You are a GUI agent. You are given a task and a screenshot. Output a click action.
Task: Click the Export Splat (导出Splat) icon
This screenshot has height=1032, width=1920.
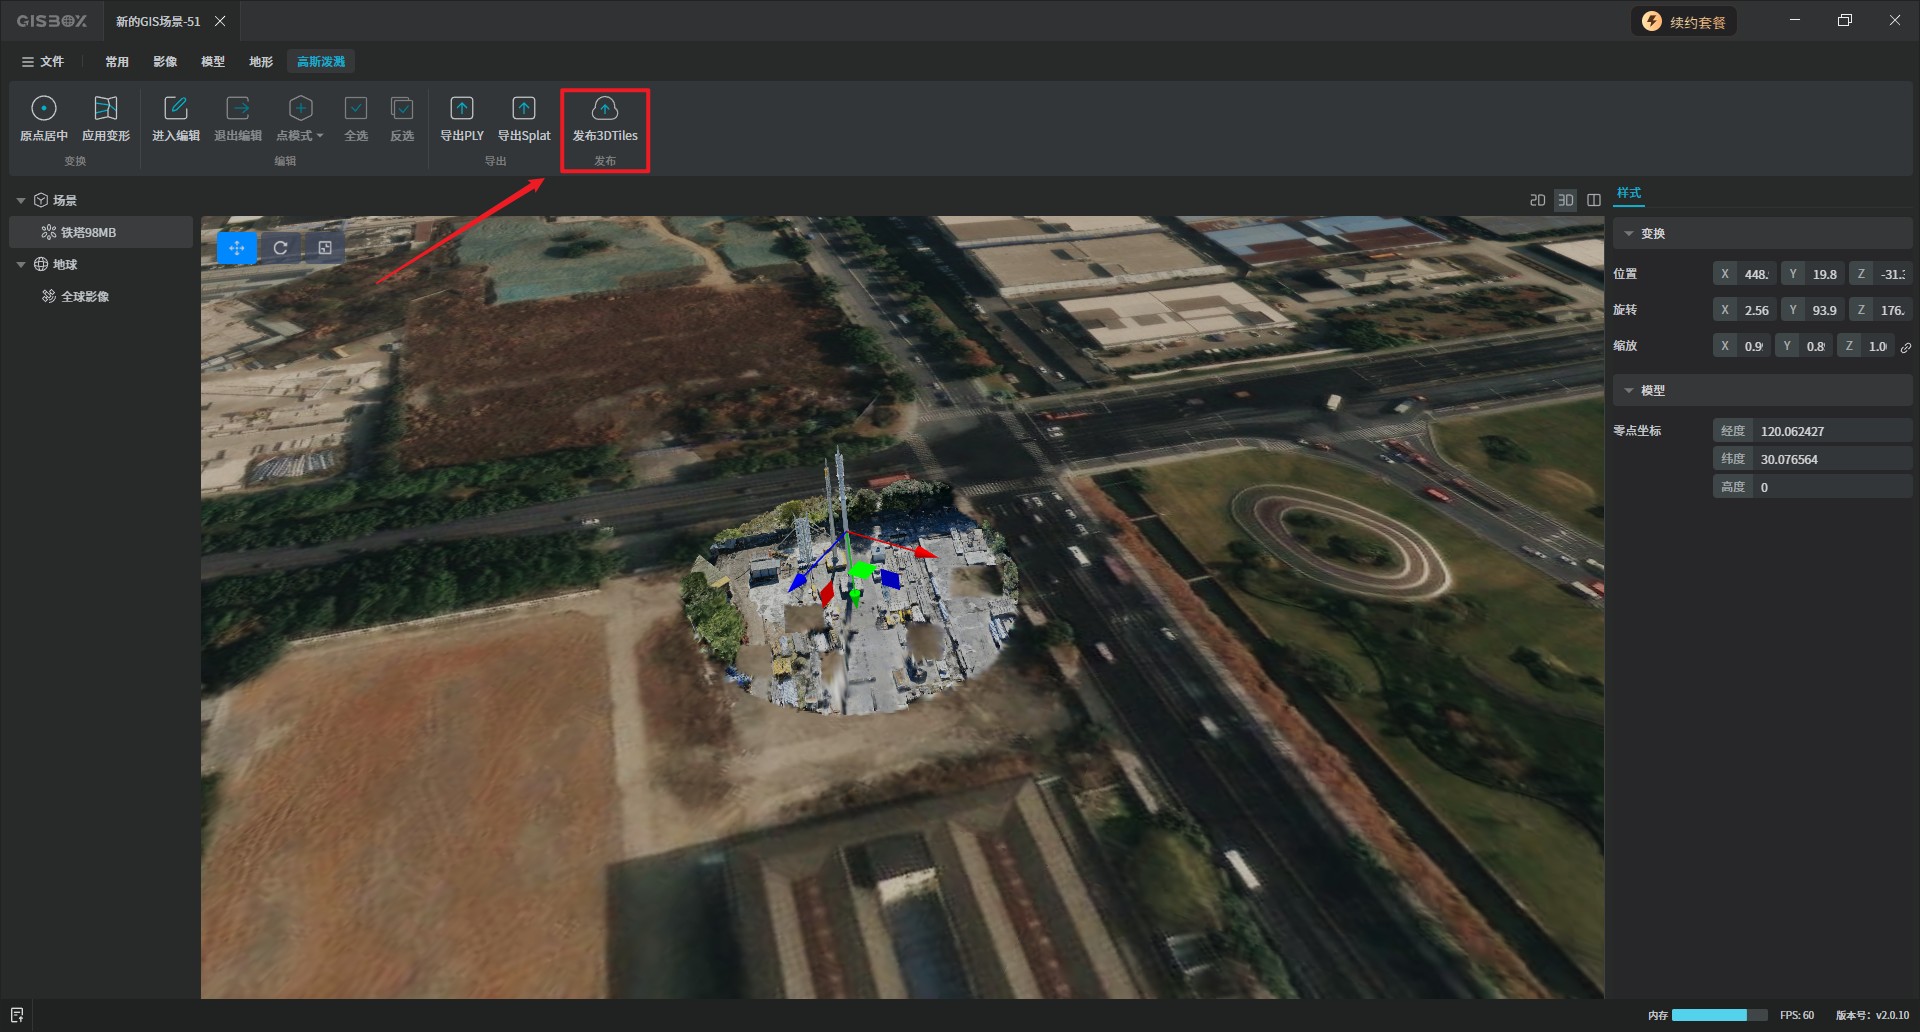(x=523, y=109)
